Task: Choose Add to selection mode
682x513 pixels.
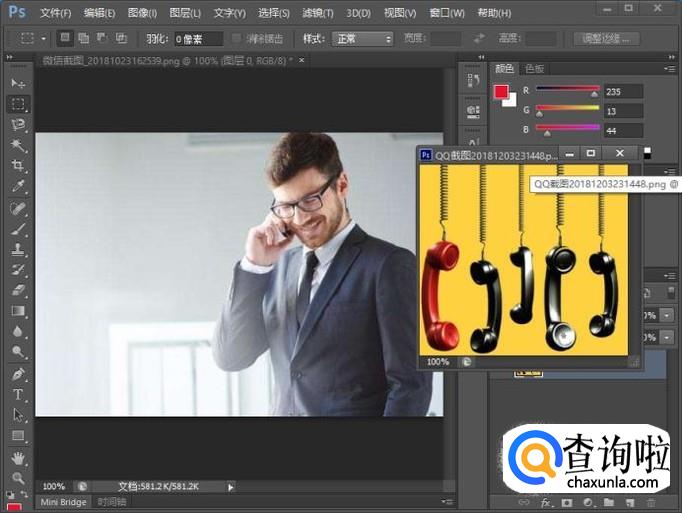Action: (x=84, y=38)
